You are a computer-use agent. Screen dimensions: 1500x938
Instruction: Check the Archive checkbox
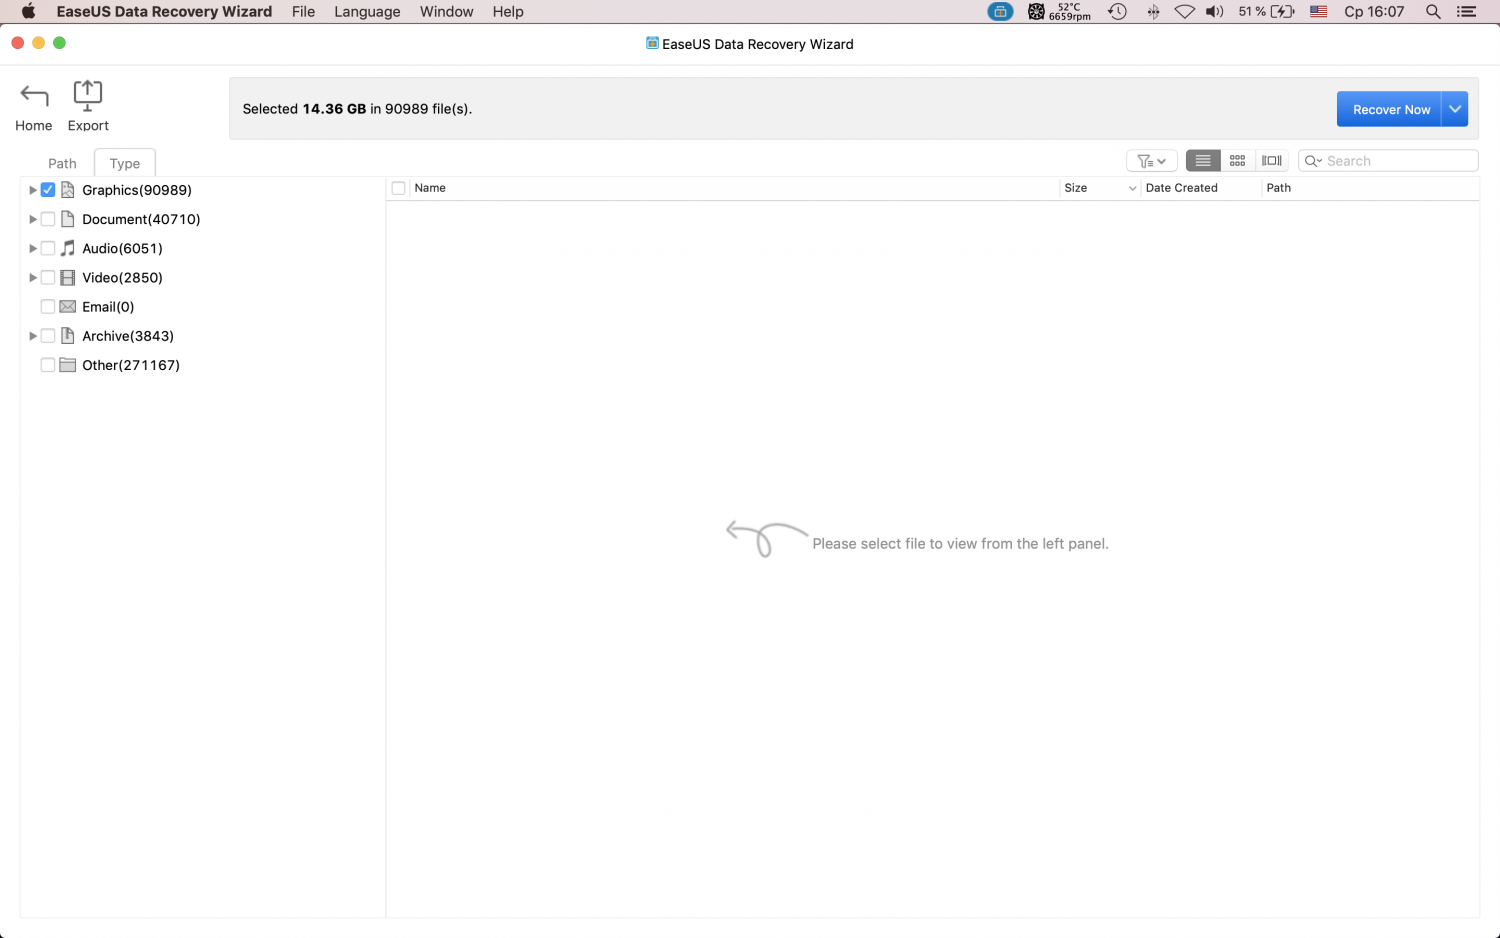[48, 336]
